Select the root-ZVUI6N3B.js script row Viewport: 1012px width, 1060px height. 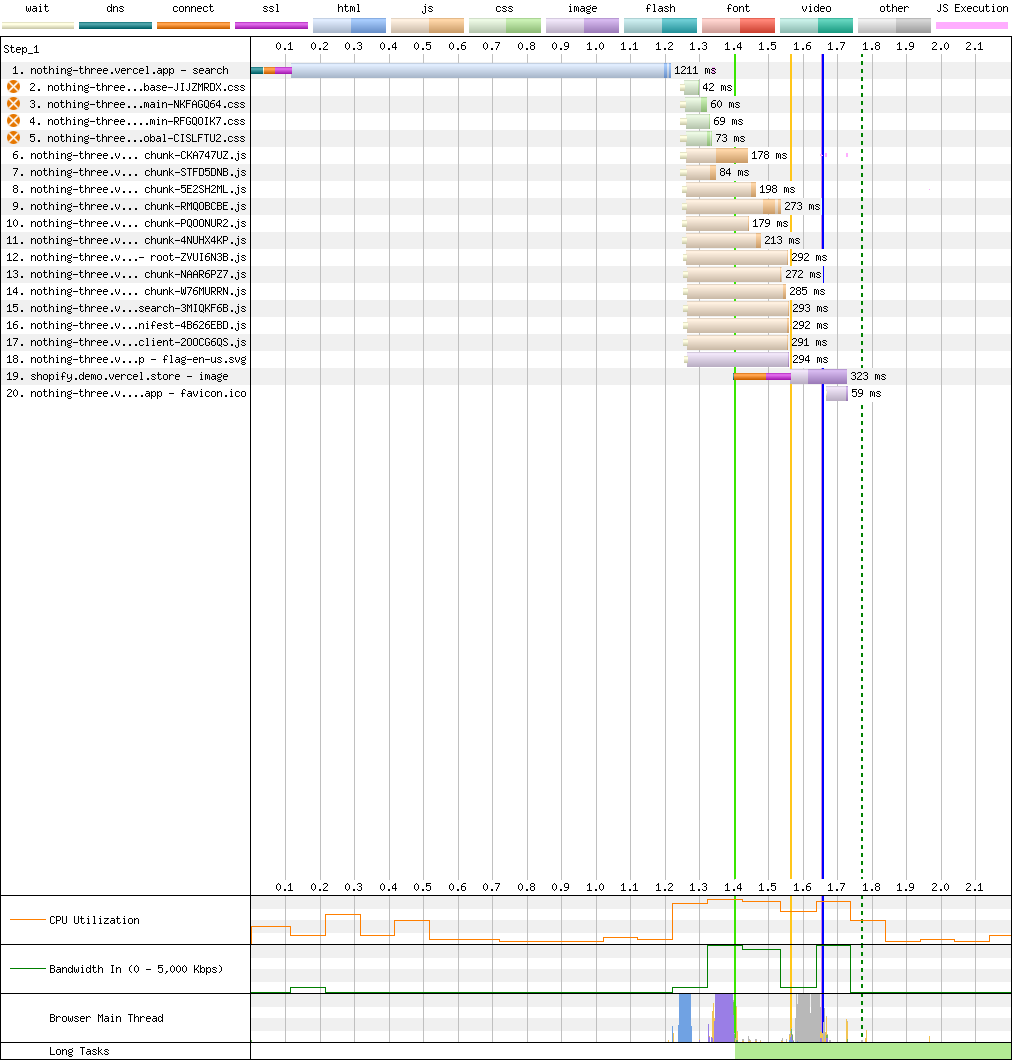click(x=126, y=258)
